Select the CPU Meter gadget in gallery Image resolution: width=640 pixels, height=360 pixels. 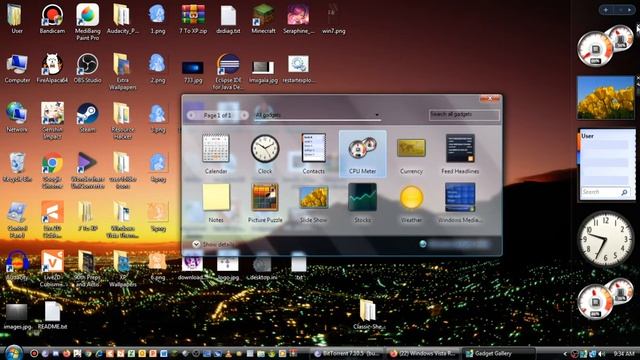click(362, 154)
